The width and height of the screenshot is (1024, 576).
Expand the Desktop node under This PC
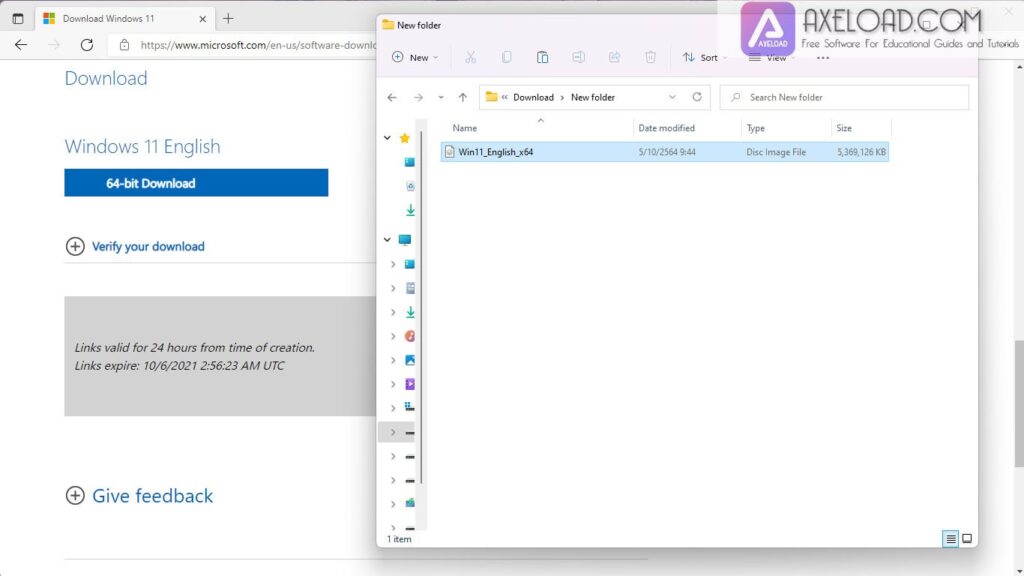point(393,264)
